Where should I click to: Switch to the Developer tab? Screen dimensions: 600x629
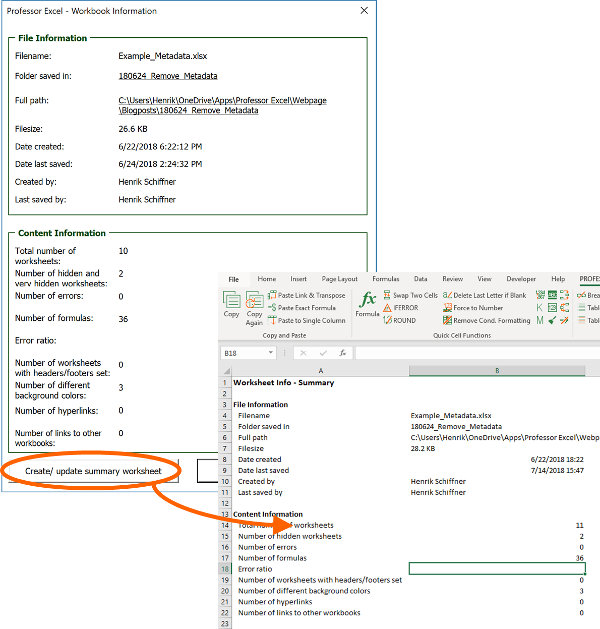tap(521, 279)
